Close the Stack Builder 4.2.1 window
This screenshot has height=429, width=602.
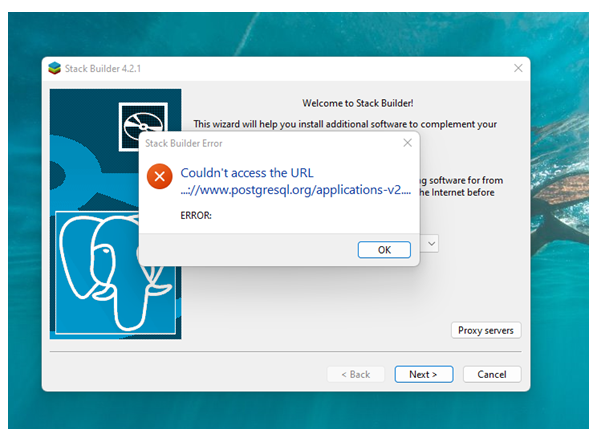point(517,67)
